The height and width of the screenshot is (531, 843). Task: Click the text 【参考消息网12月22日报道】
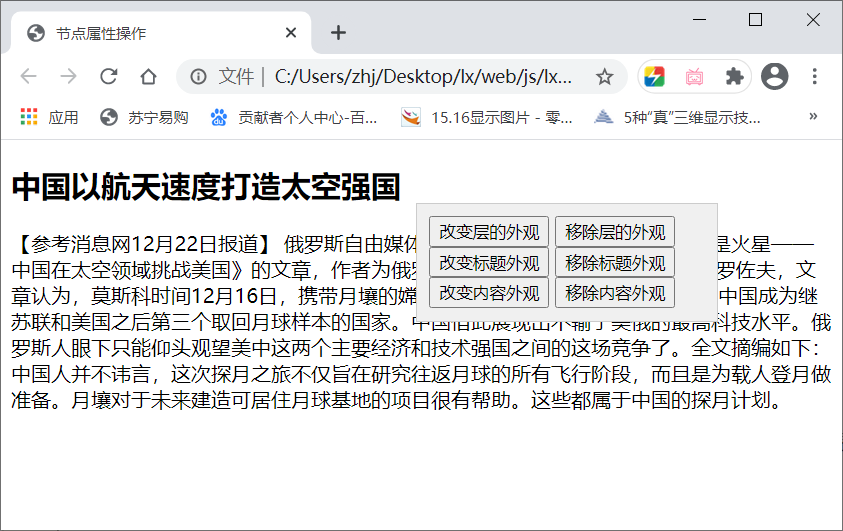click(x=144, y=245)
